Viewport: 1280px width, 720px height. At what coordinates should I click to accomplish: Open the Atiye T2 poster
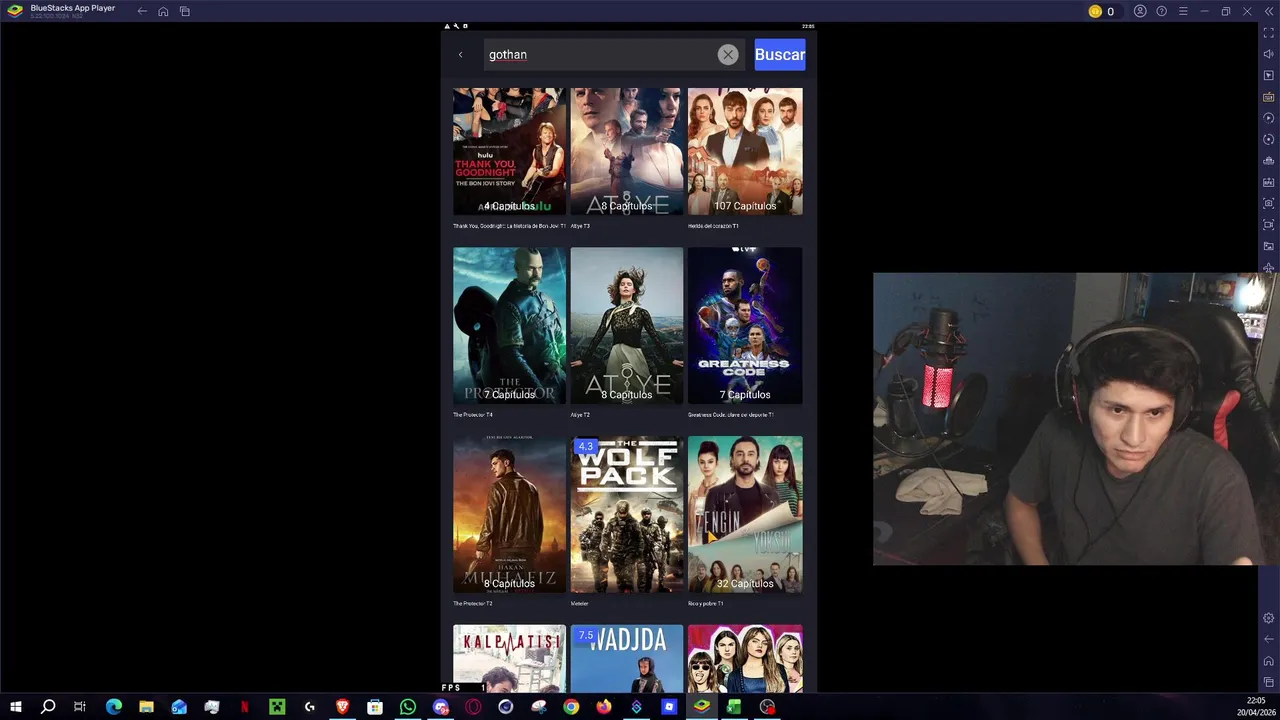click(627, 325)
